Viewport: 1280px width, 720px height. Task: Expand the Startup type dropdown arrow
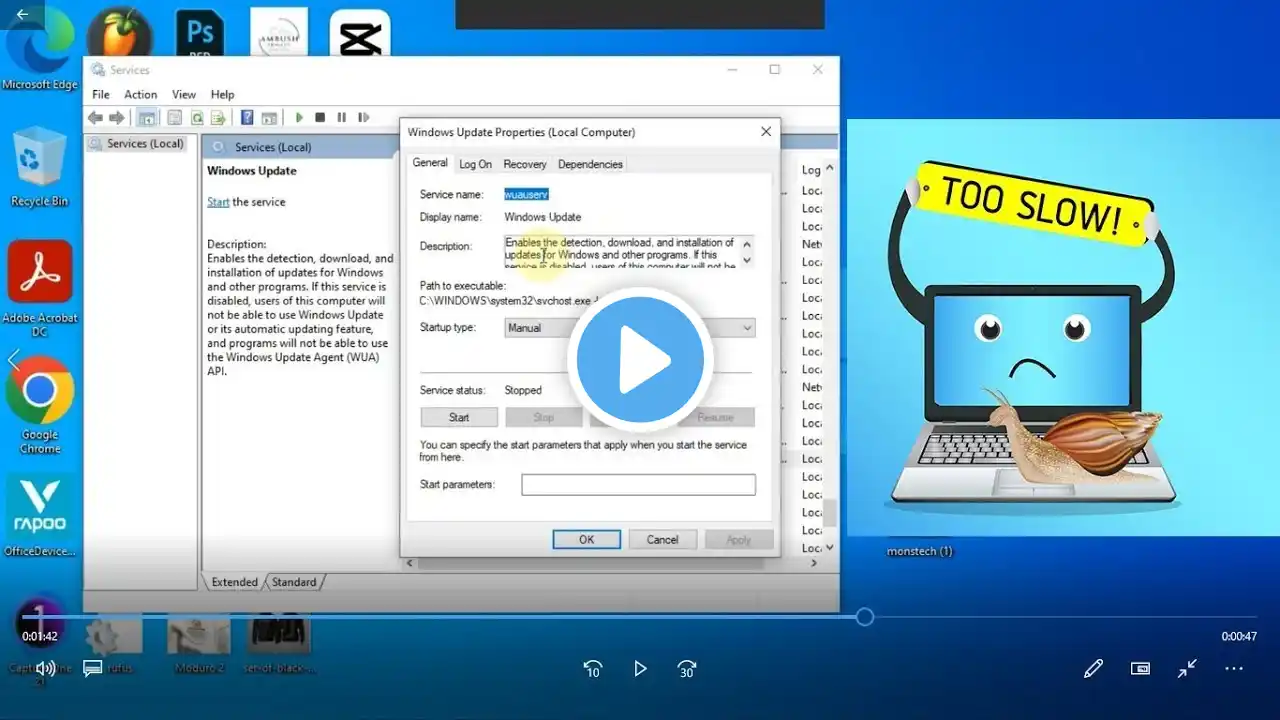(746, 328)
